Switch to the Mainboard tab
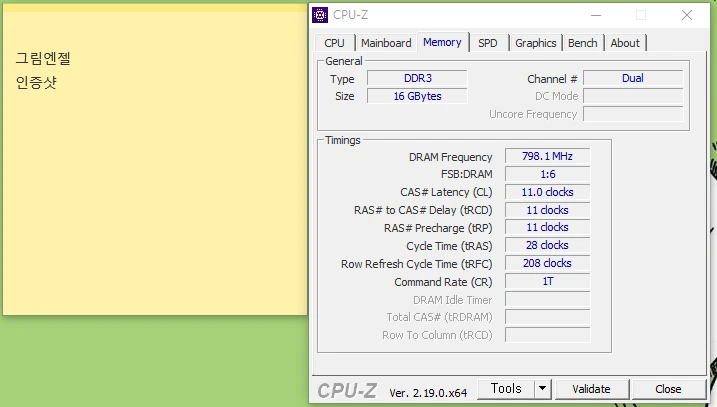Screen dimensions: 717x407 386,43
